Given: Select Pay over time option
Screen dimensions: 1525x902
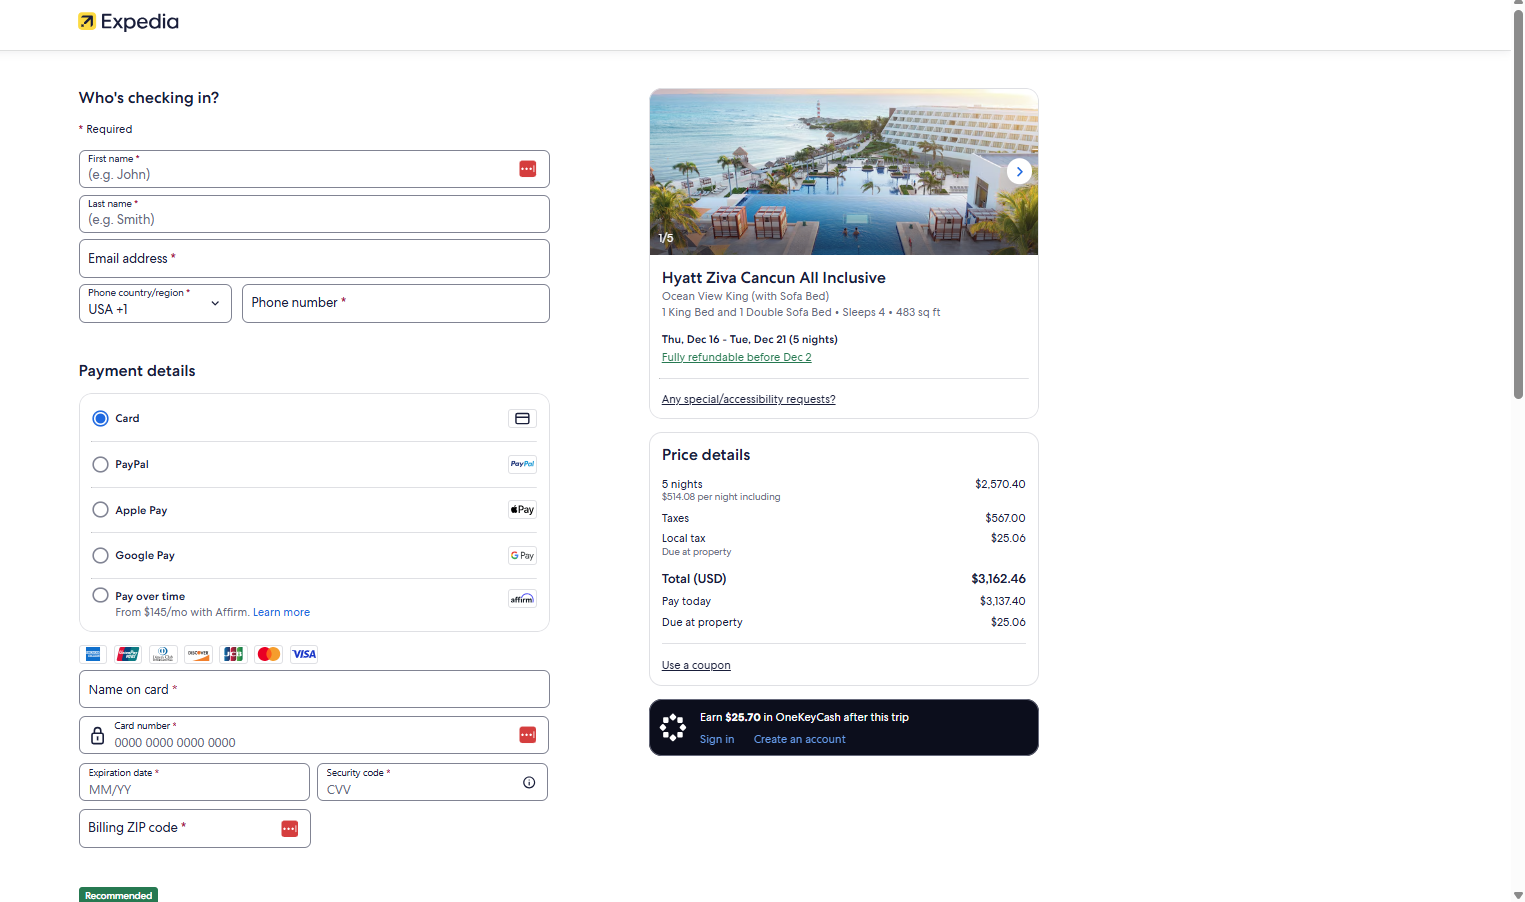Looking at the screenshot, I should pos(100,595).
